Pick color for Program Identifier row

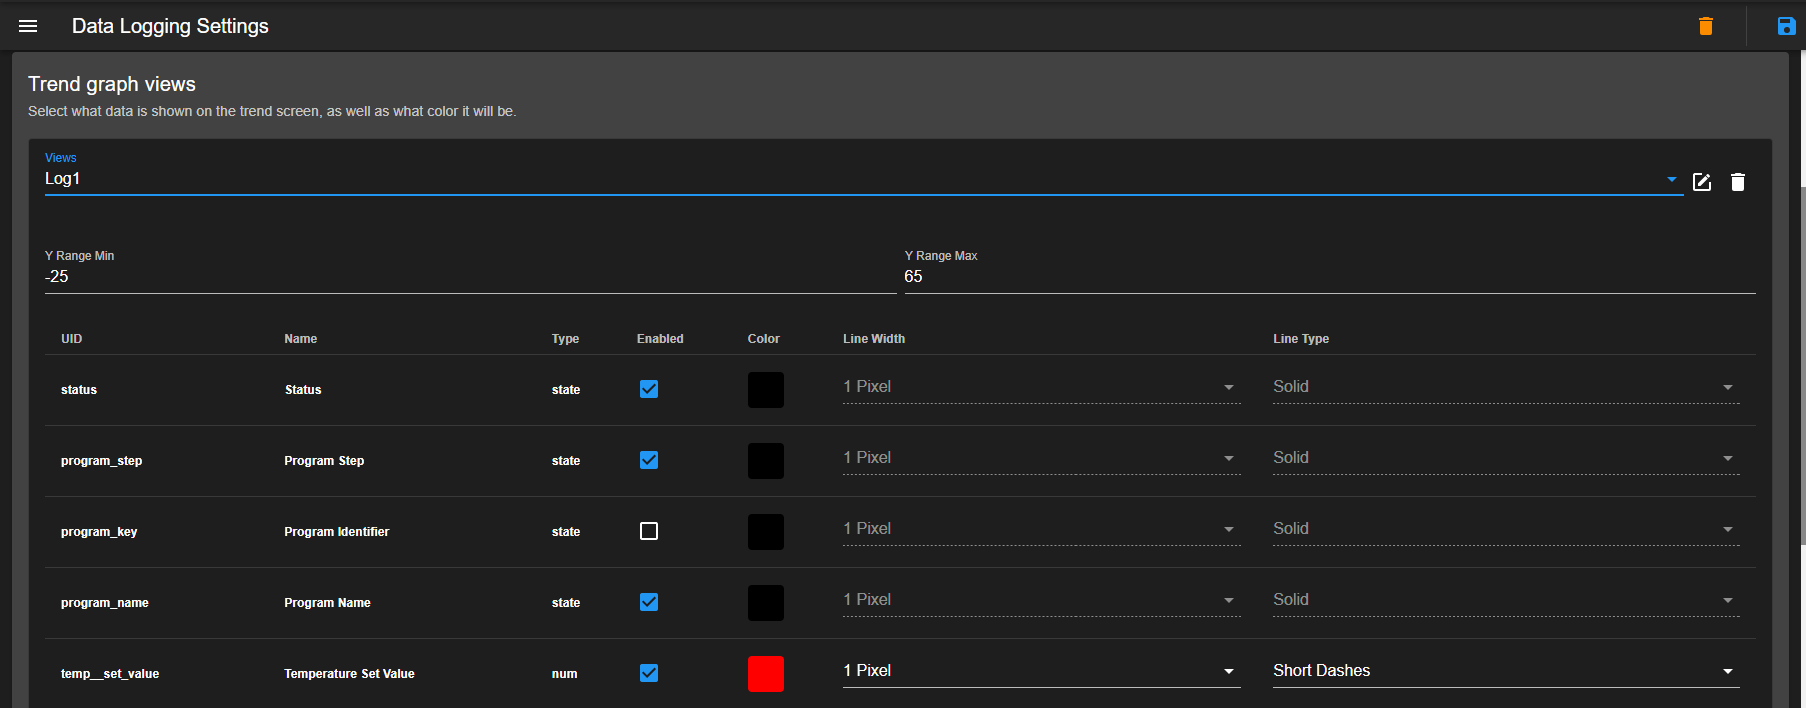[x=766, y=532]
